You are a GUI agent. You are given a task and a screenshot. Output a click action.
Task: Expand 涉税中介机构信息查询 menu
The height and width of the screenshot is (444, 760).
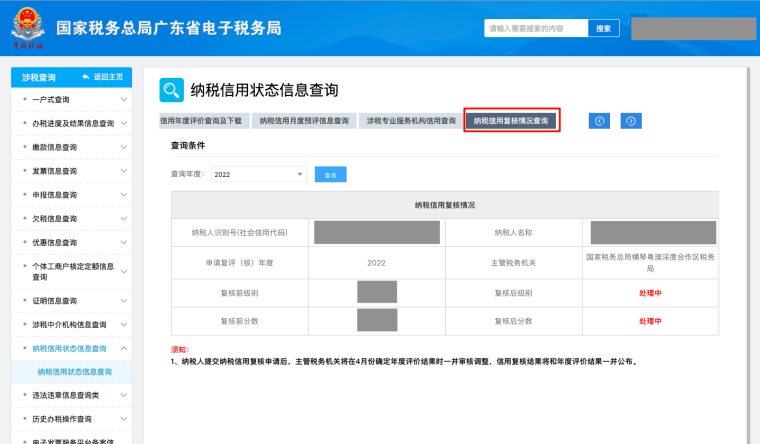(x=71, y=324)
